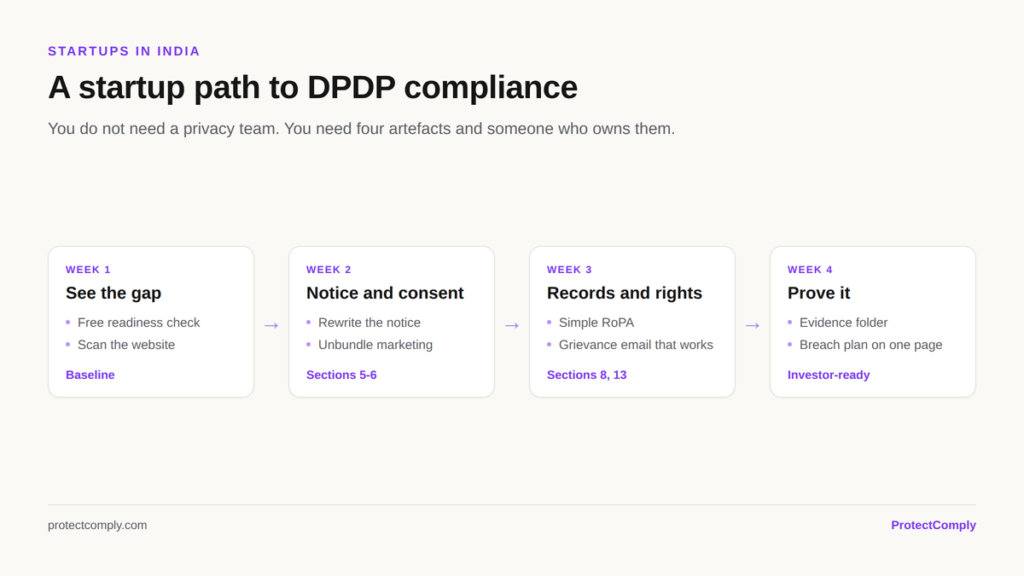Click the 'Rewrite the notice' bullet
1024x576 pixels.
point(369,323)
